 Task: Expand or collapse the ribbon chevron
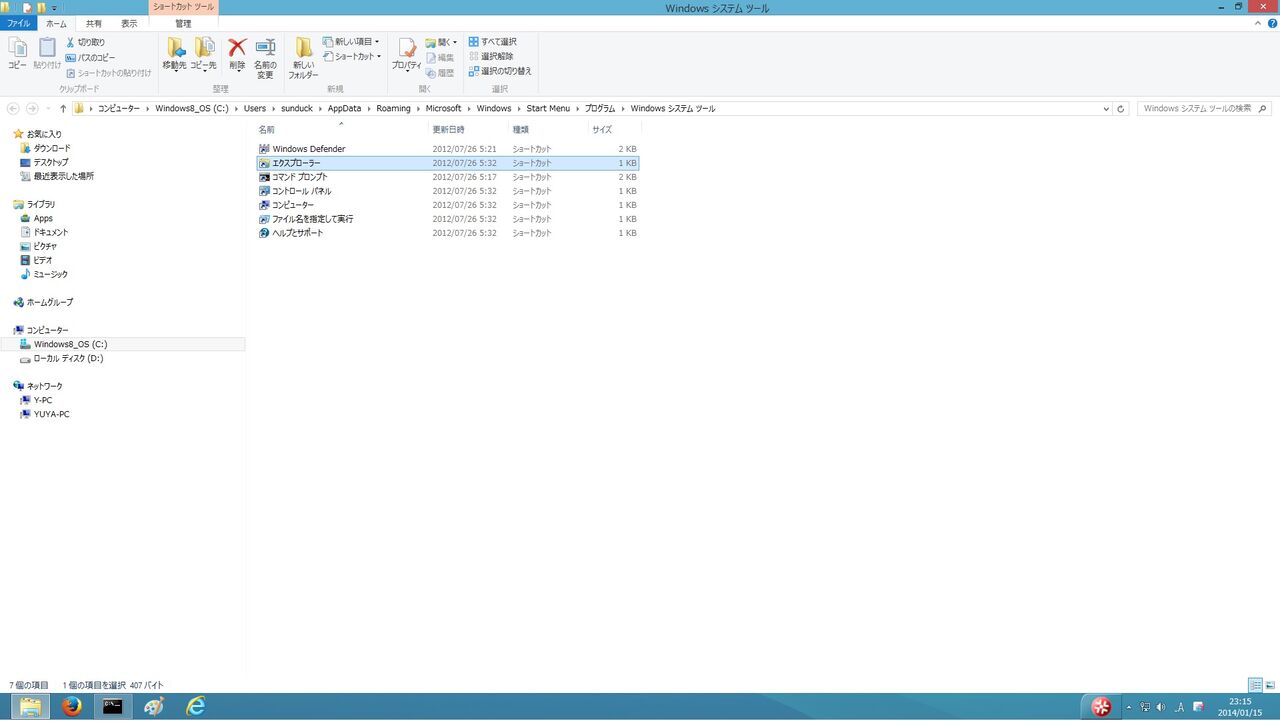coord(1257,22)
